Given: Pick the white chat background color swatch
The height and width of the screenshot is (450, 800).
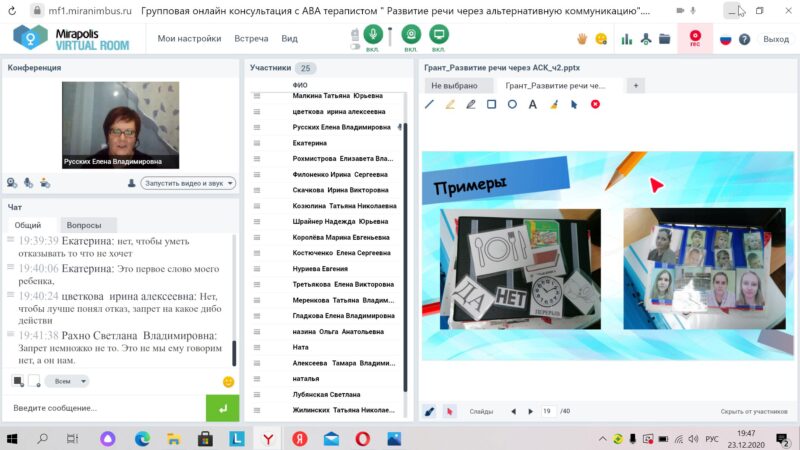Looking at the screenshot, I should tap(34, 381).
